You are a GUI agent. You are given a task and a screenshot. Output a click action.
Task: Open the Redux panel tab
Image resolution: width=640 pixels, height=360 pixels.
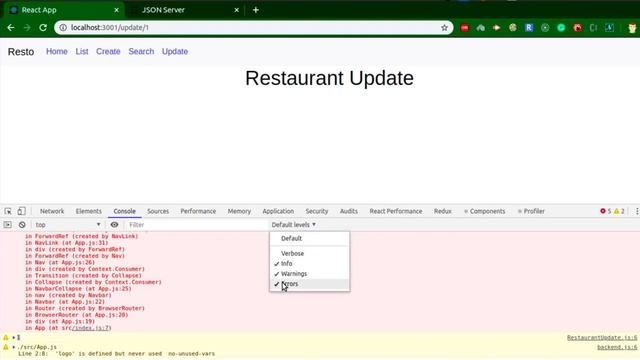(442, 211)
